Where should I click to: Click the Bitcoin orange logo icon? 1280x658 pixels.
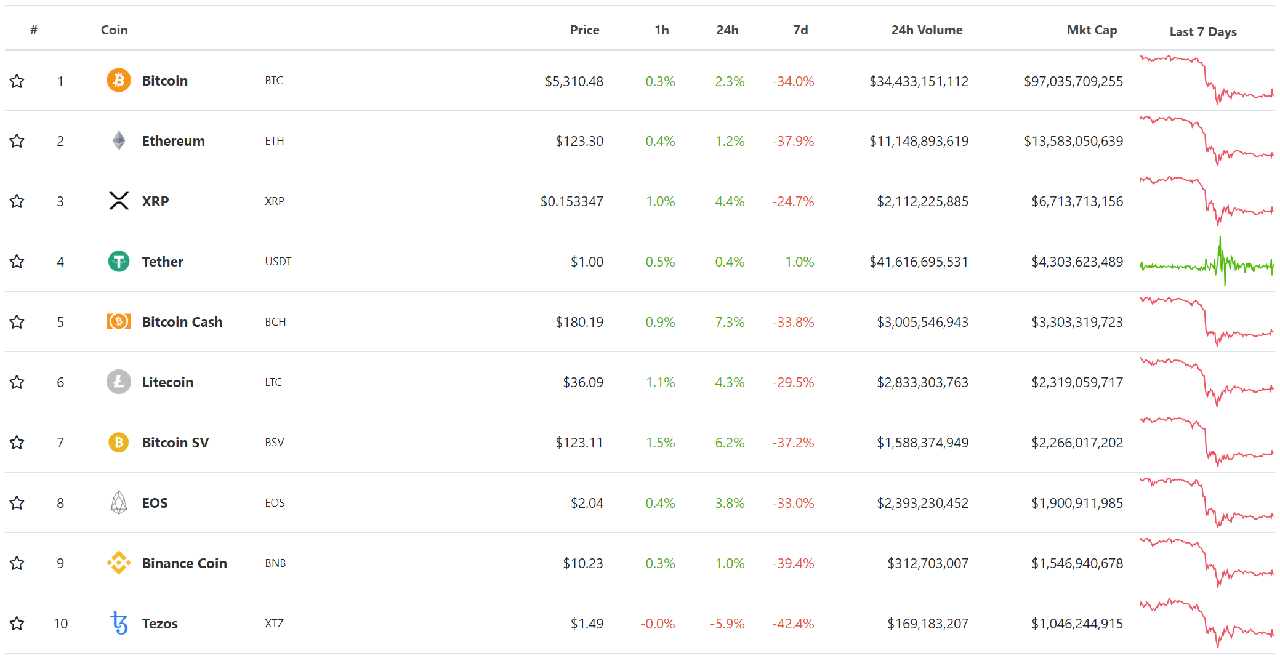coord(119,81)
